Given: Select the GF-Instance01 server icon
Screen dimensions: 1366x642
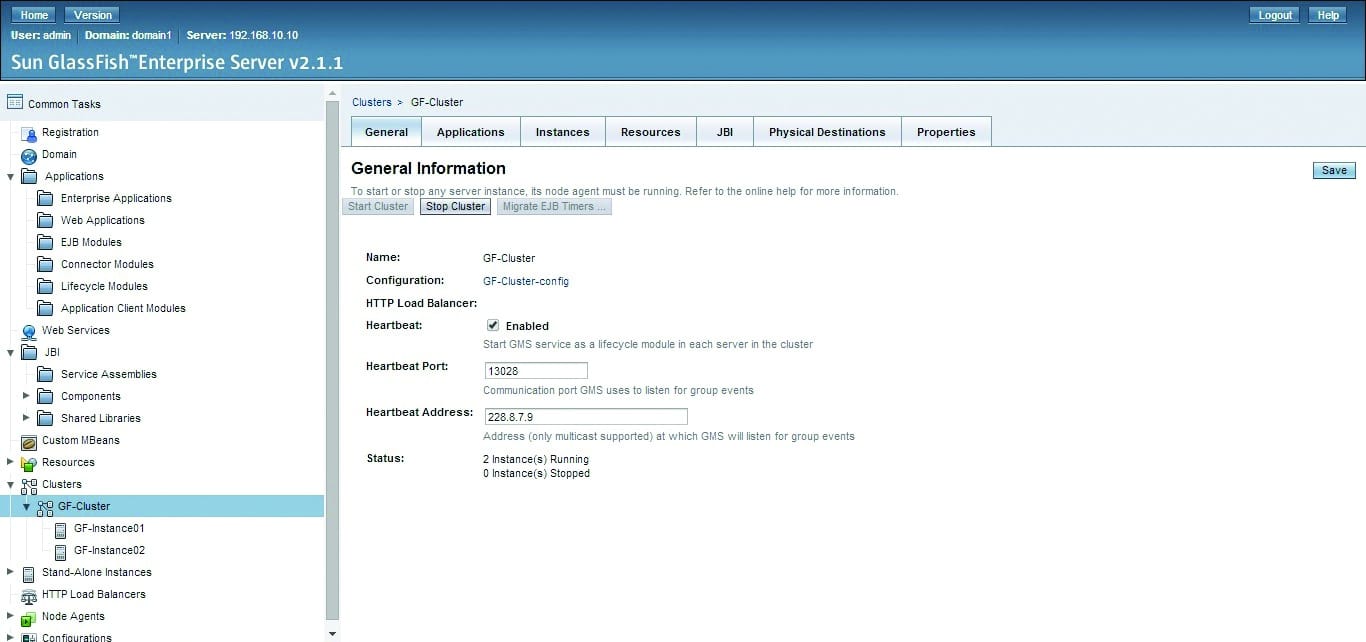Looking at the screenshot, I should (61, 528).
